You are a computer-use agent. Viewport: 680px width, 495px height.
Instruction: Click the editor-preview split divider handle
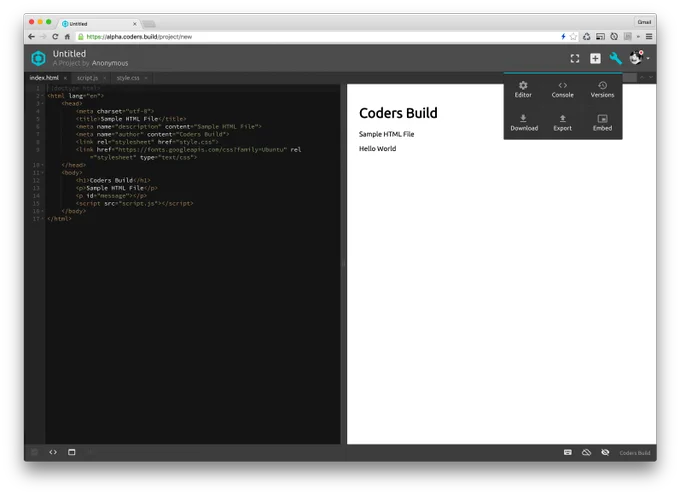pos(343,263)
